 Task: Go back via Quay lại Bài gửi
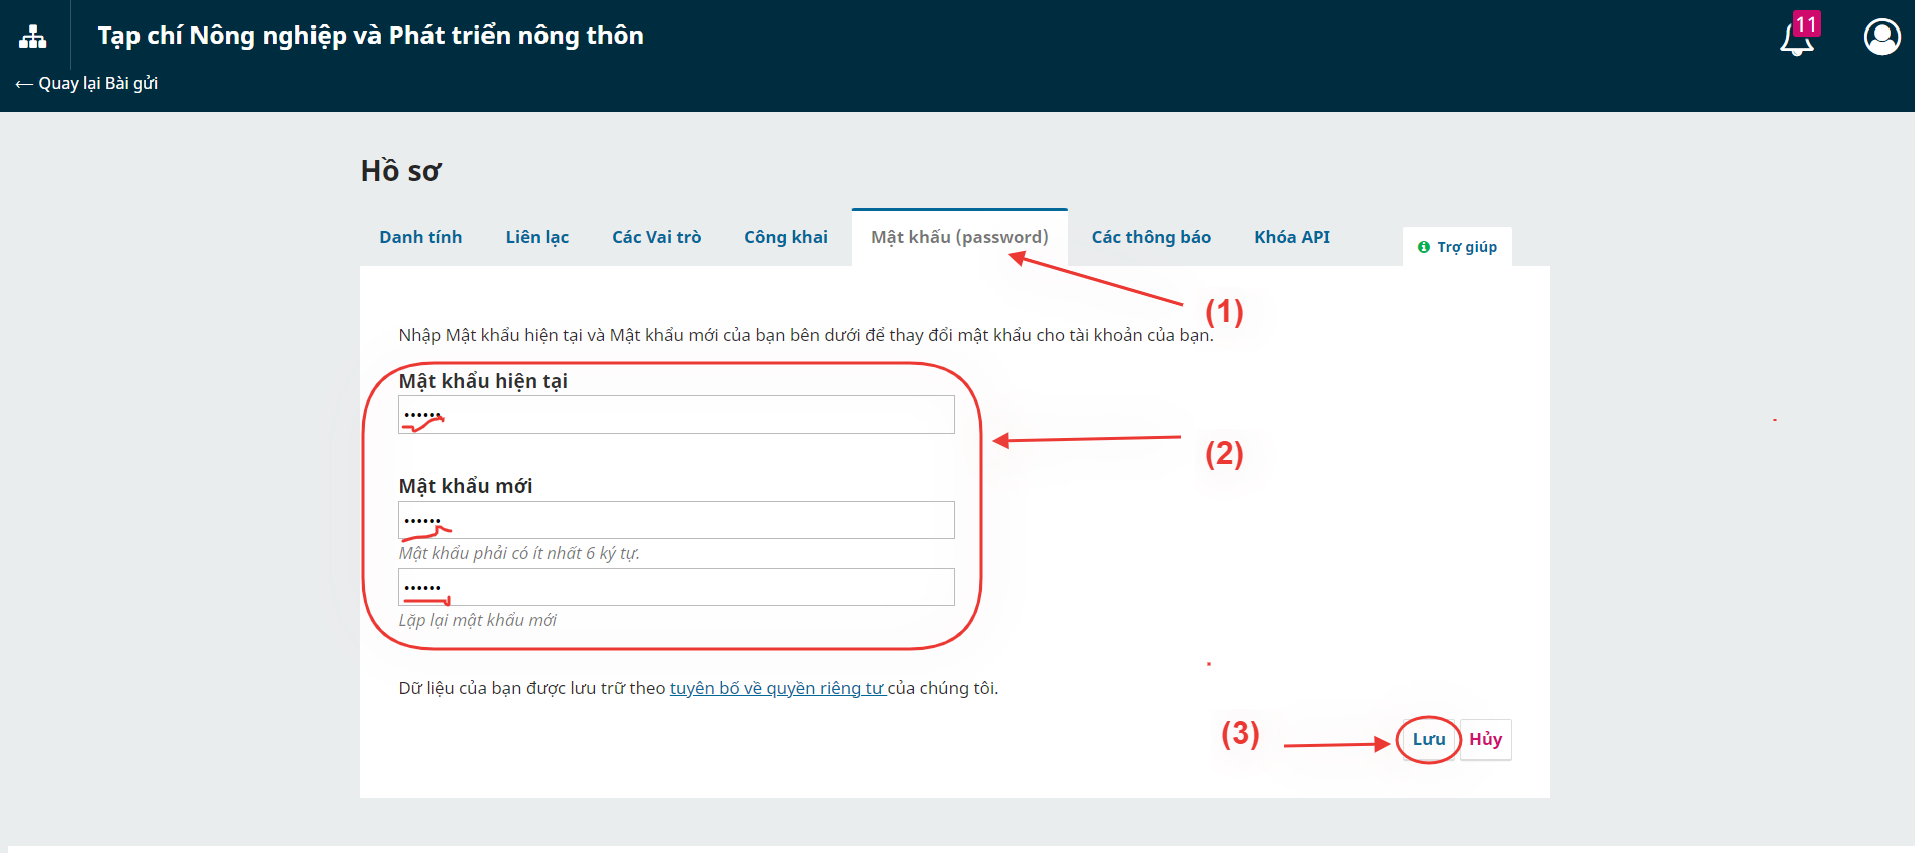pyautogui.click(x=87, y=83)
